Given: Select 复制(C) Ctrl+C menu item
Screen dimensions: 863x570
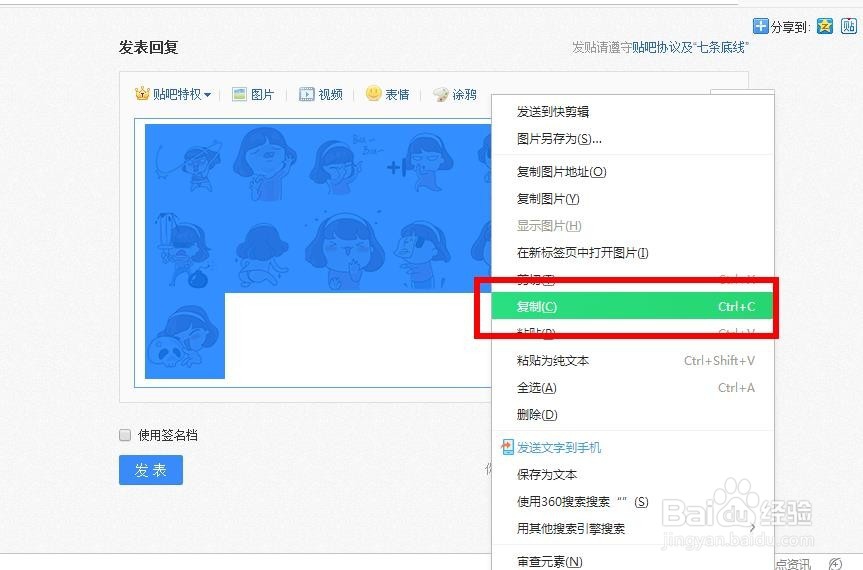Looking at the screenshot, I should (x=633, y=306).
